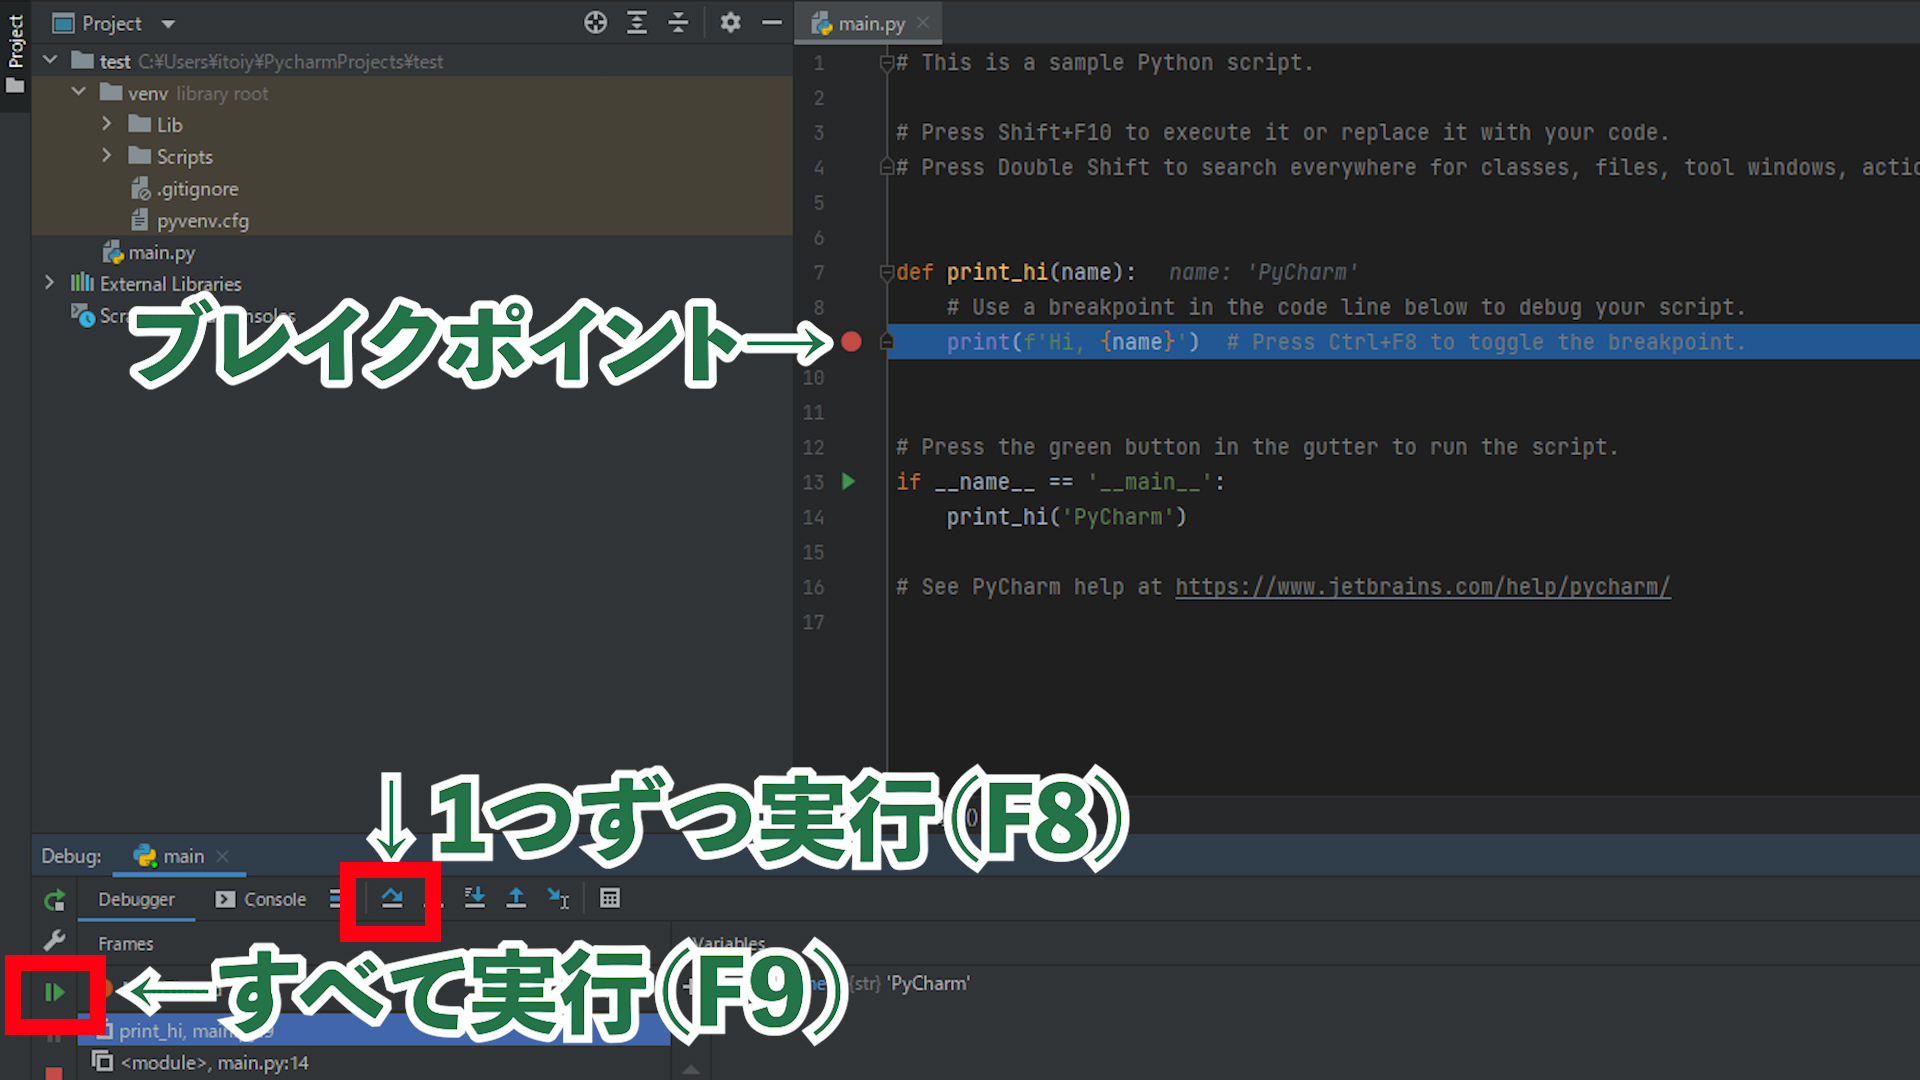Open the Evaluate Expression calculator
The height and width of the screenshot is (1080, 1920).
pyautogui.click(x=610, y=898)
